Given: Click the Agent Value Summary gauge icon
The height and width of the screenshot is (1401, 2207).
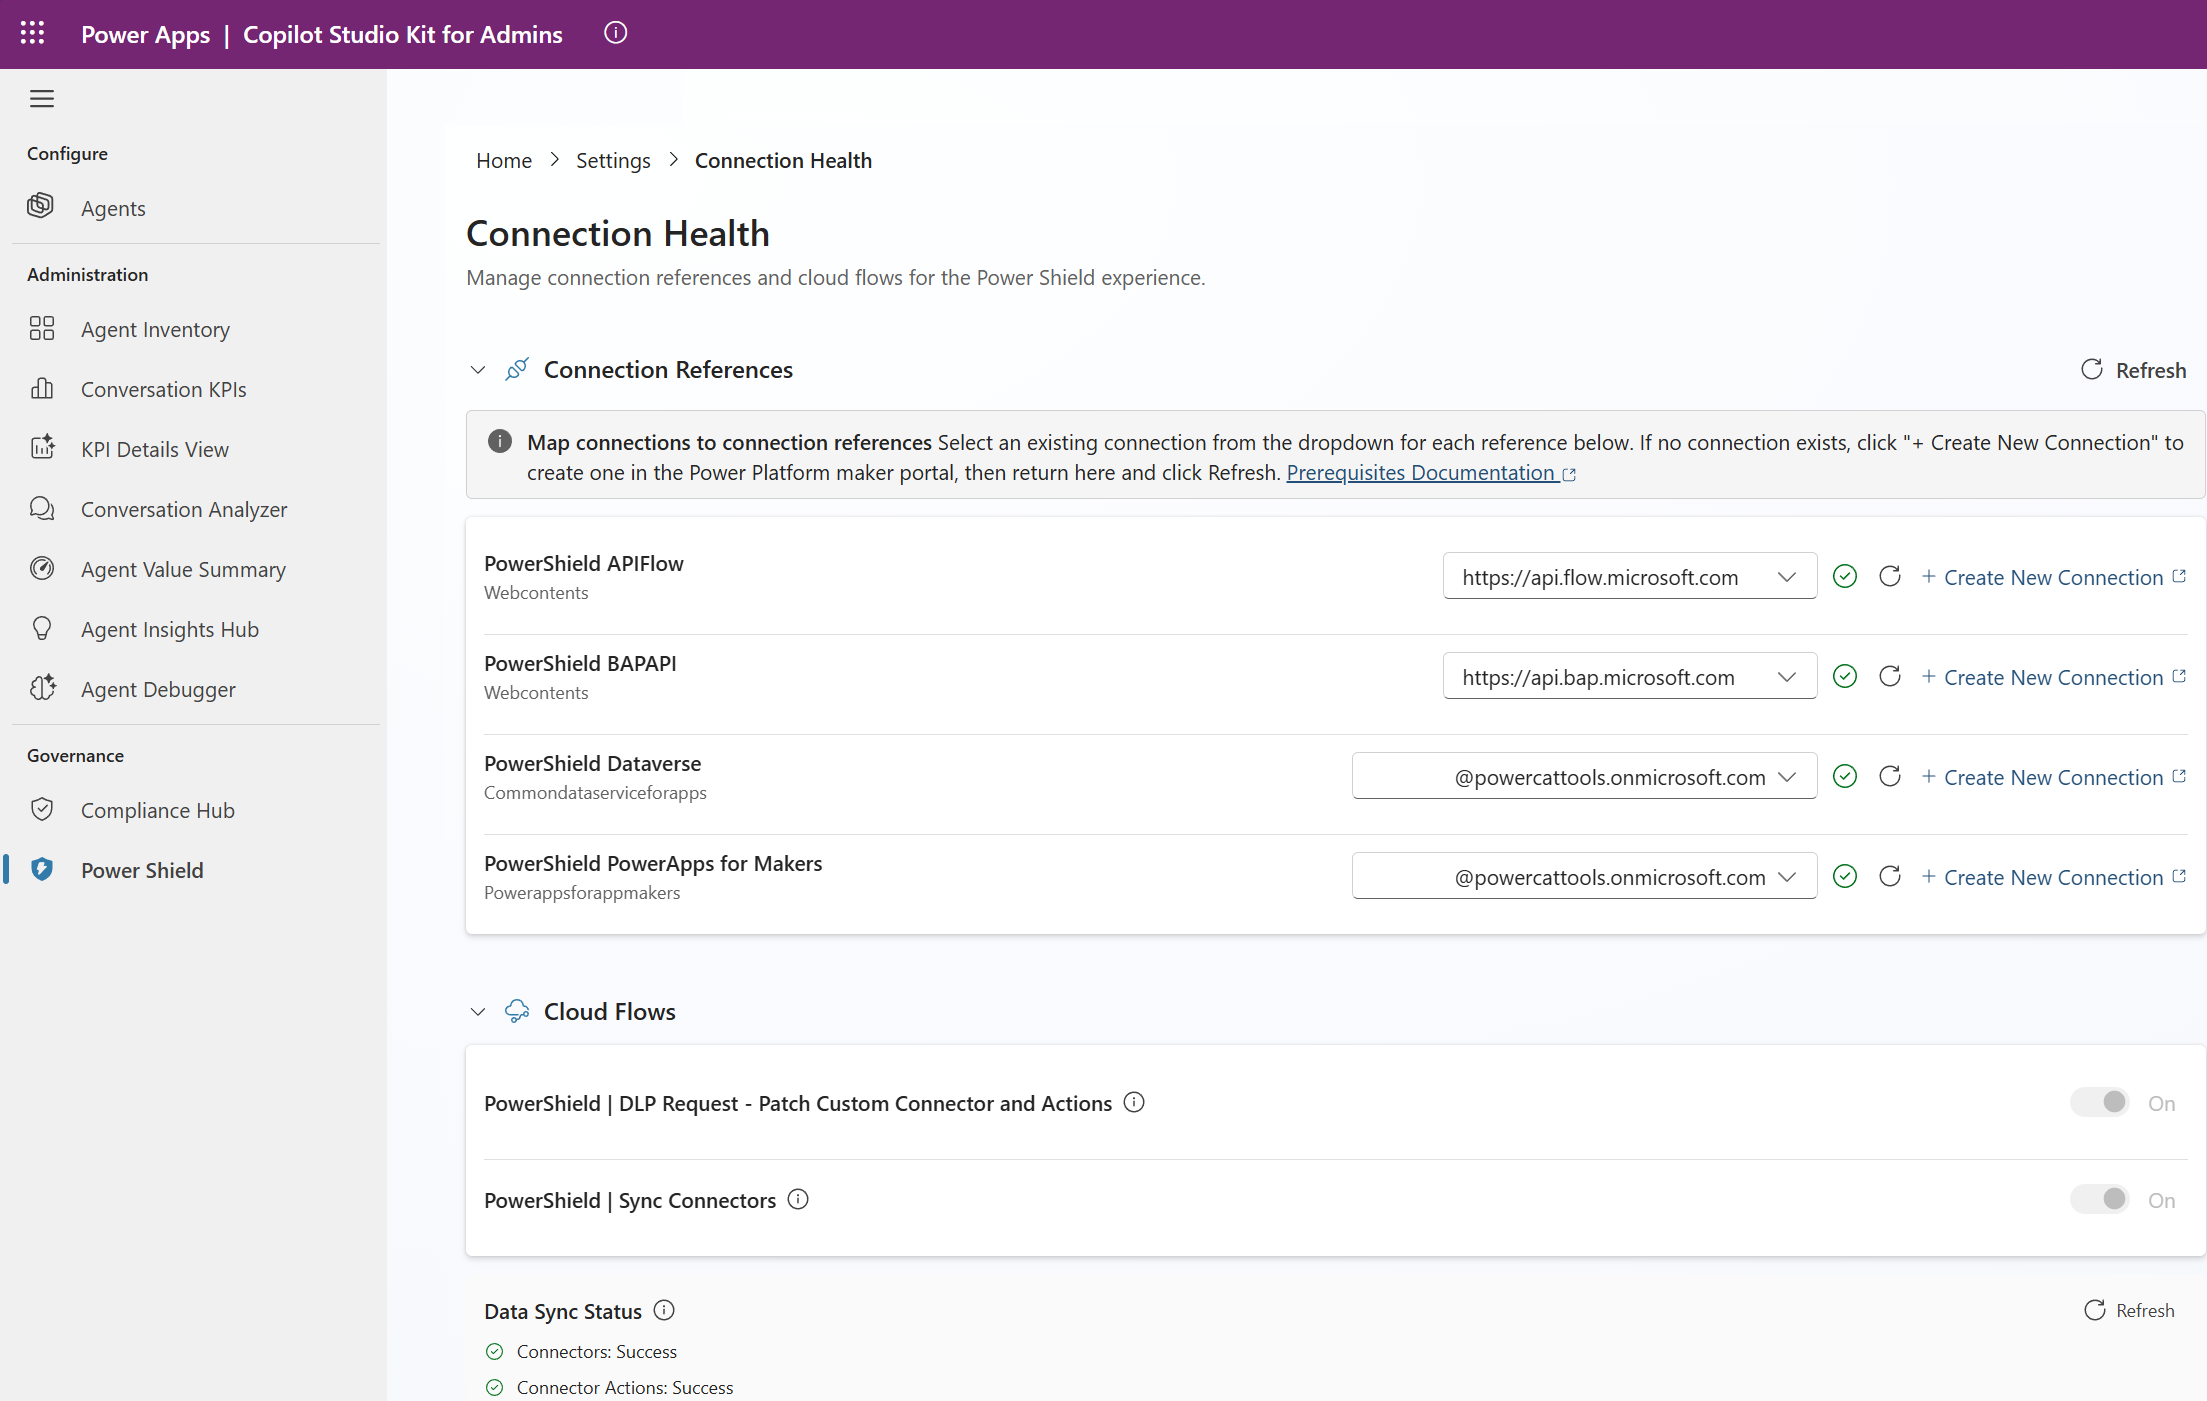Looking at the screenshot, I should 42,569.
